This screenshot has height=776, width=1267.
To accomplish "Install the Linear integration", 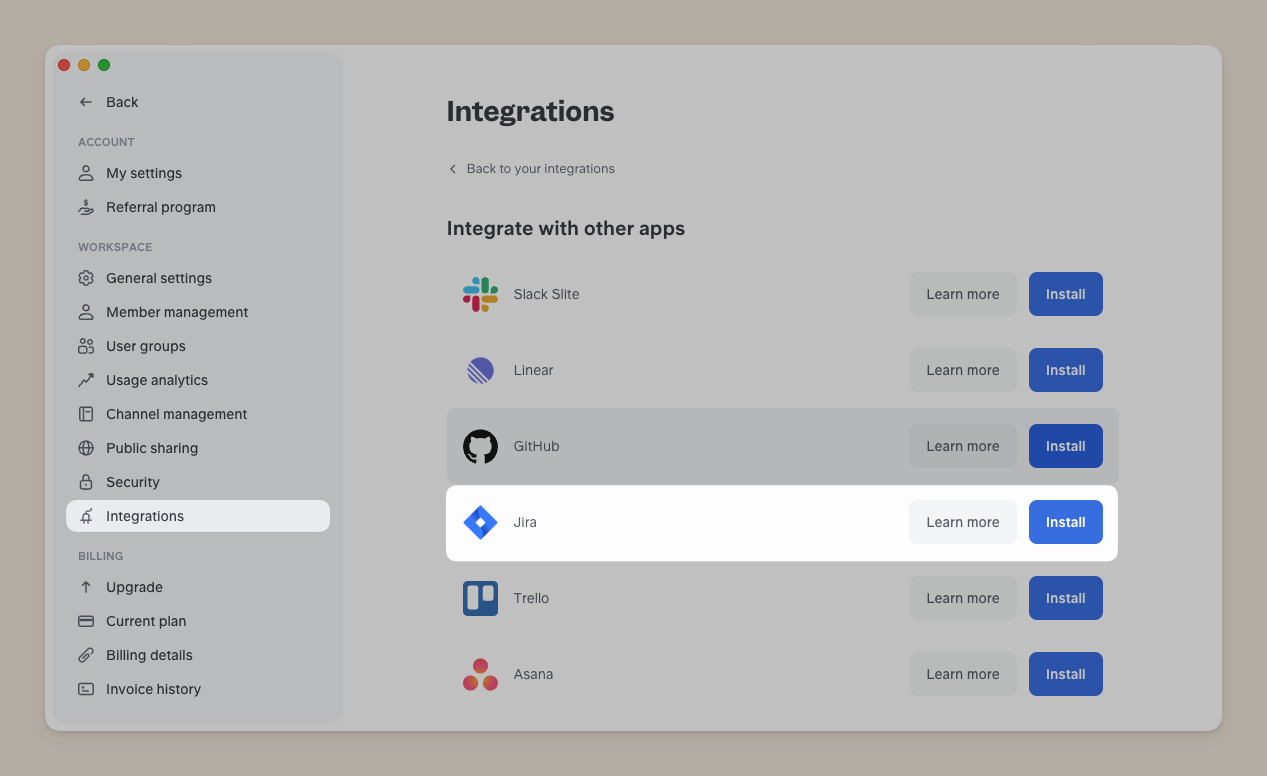I will [1065, 370].
